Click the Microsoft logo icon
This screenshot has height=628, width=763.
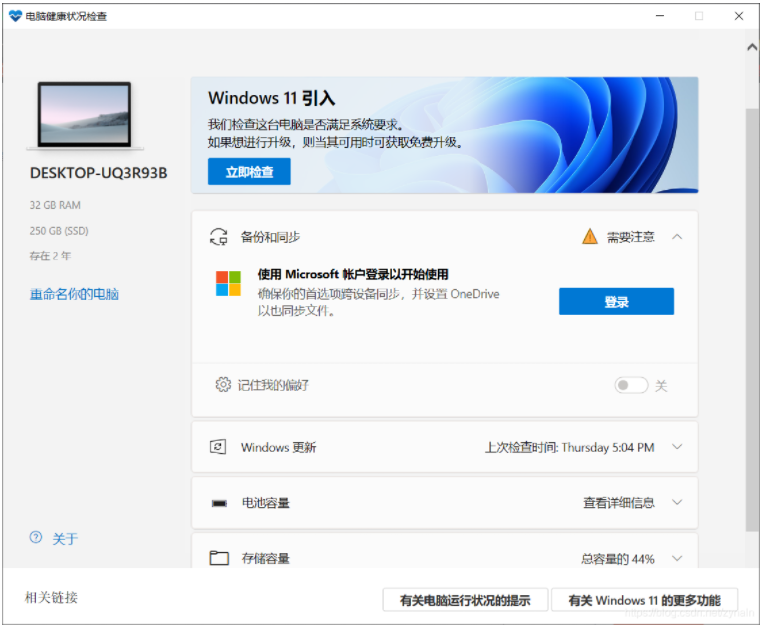(228, 283)
